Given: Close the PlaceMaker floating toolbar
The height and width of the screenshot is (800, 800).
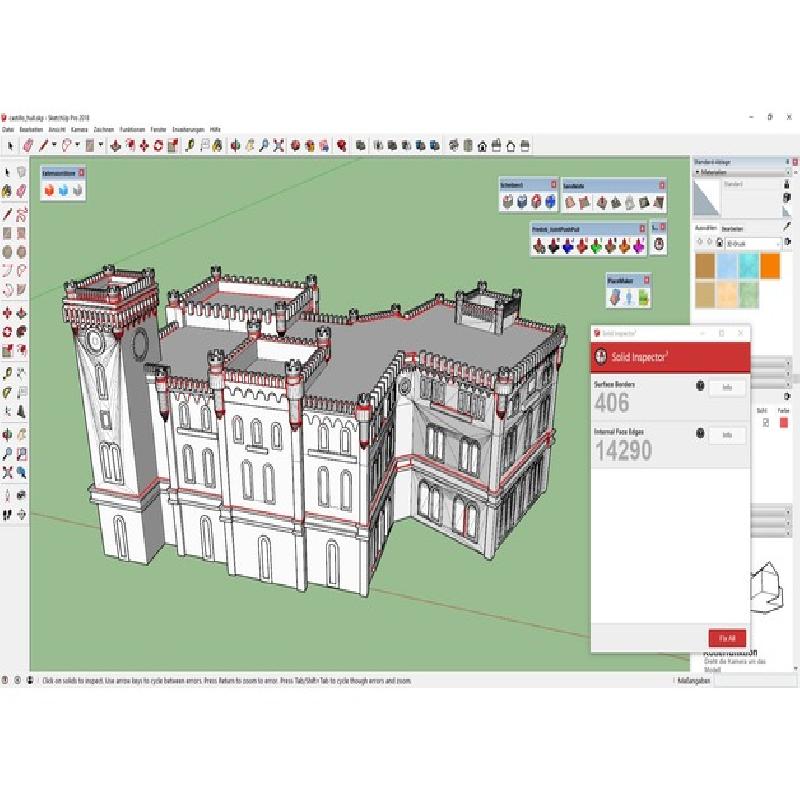Looking at the screenshot, I should [x=646, y=280].
